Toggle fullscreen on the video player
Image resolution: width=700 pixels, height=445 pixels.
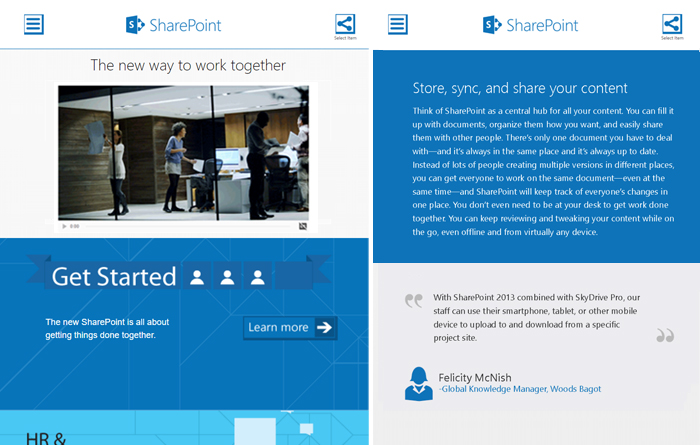pos(303,226)
